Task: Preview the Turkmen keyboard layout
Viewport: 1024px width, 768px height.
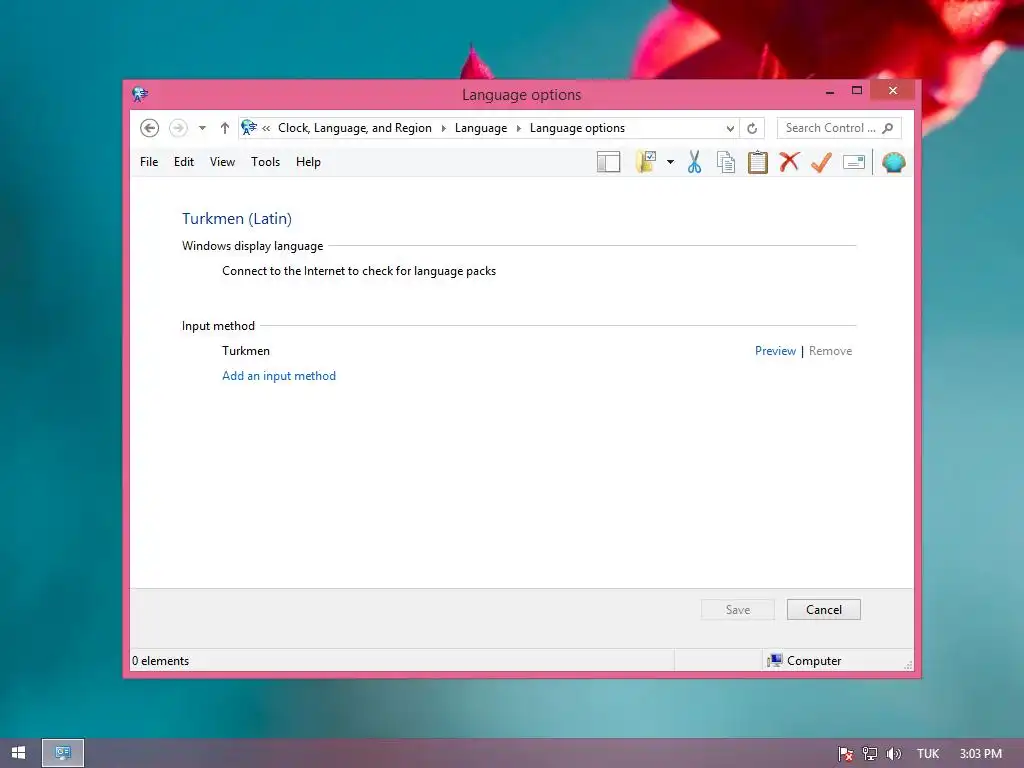Action: point(775,351)
